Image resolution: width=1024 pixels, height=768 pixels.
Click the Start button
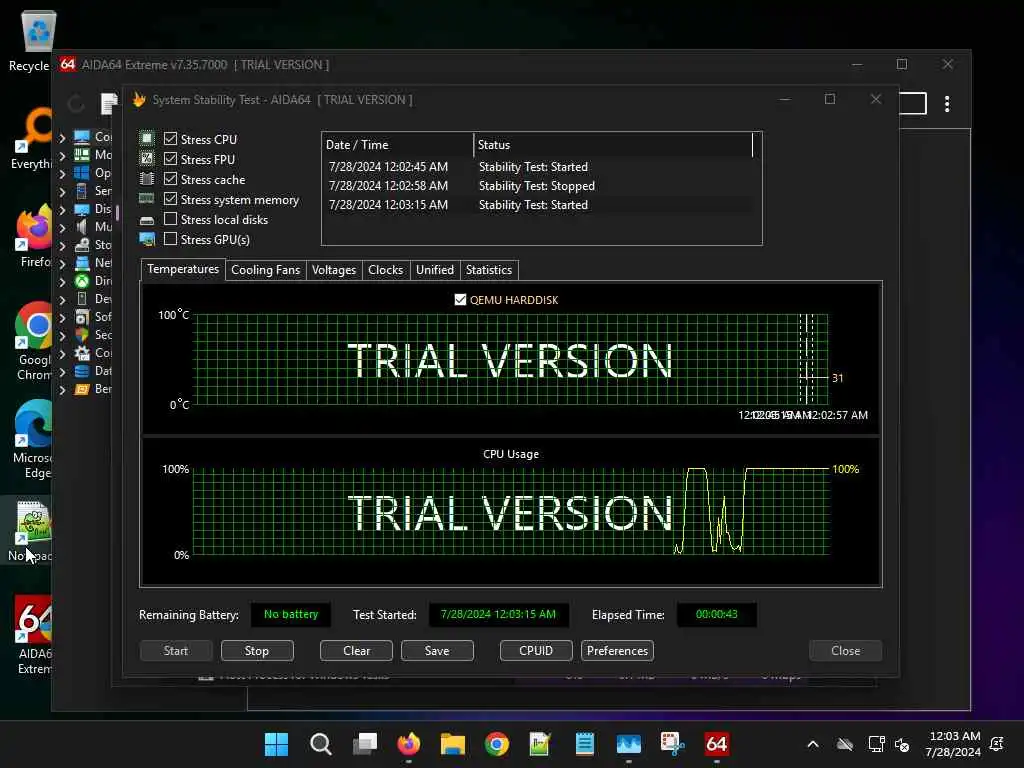pyautogui.click(x=176, y=650)
